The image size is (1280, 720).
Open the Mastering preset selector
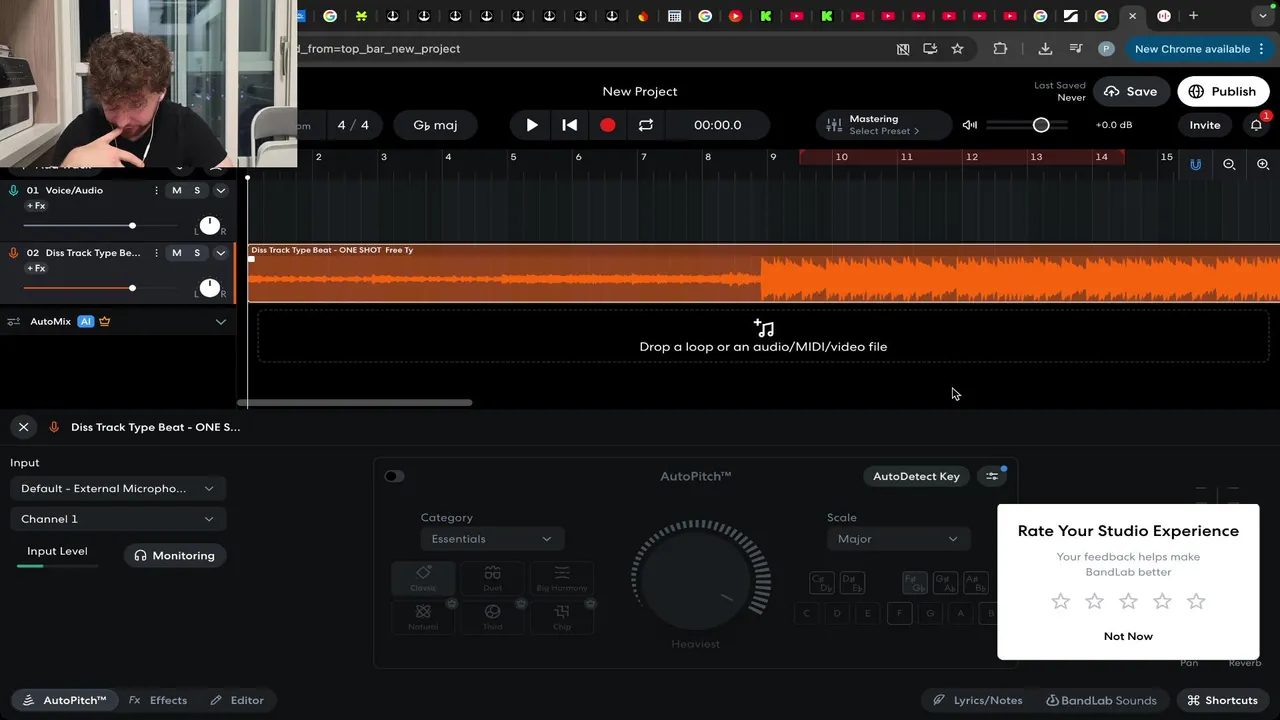tap(884, 125)
